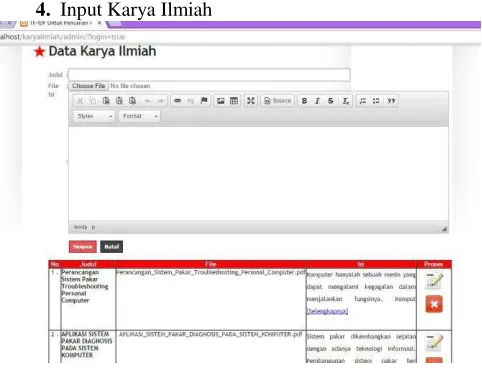The width and height of the screenshot is (482, 370).
Task: Open the Selengkapnya link in row 1
Action: coord(327,311)
